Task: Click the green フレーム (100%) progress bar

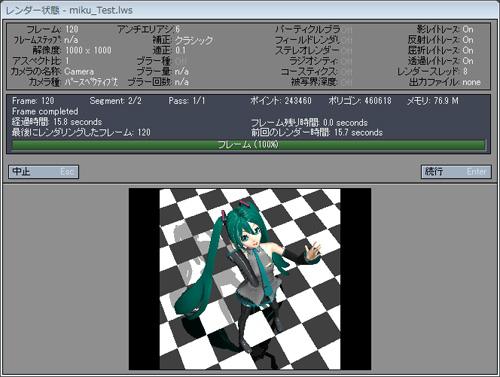Action: coord(248,145)
